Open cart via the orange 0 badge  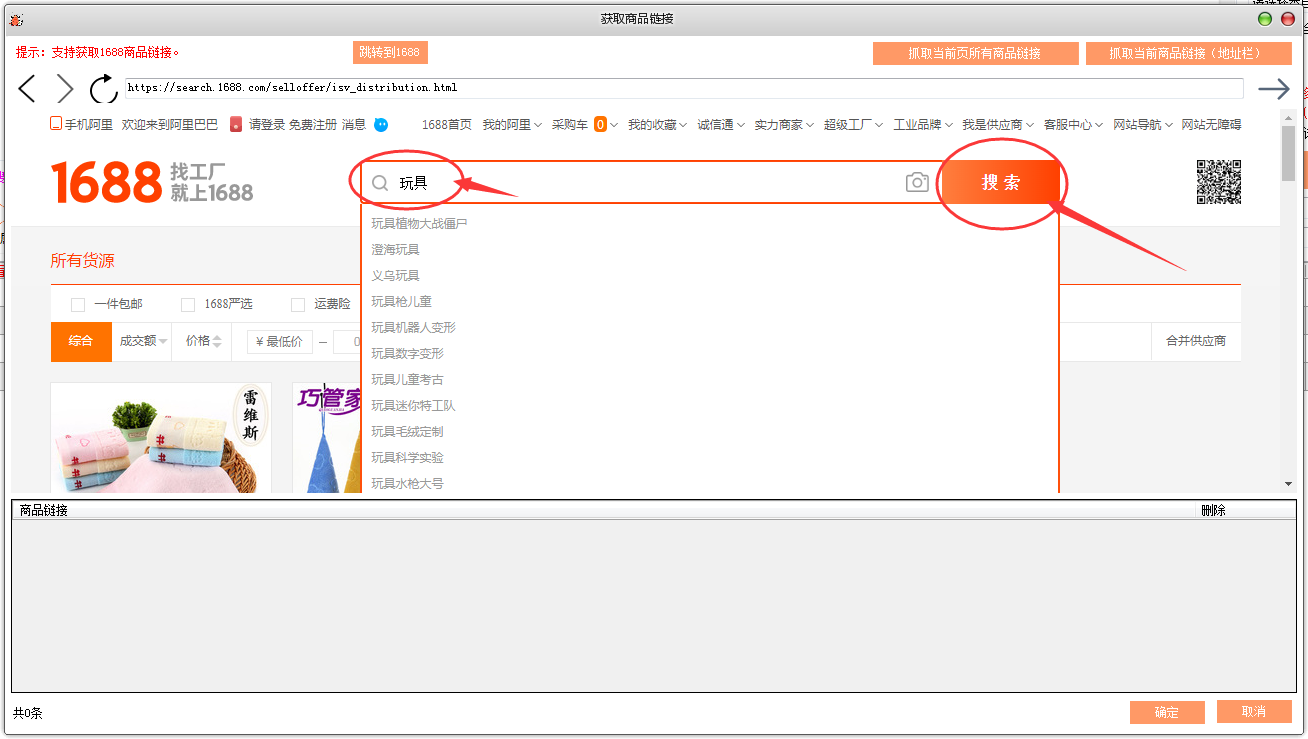tap(600, 125)
